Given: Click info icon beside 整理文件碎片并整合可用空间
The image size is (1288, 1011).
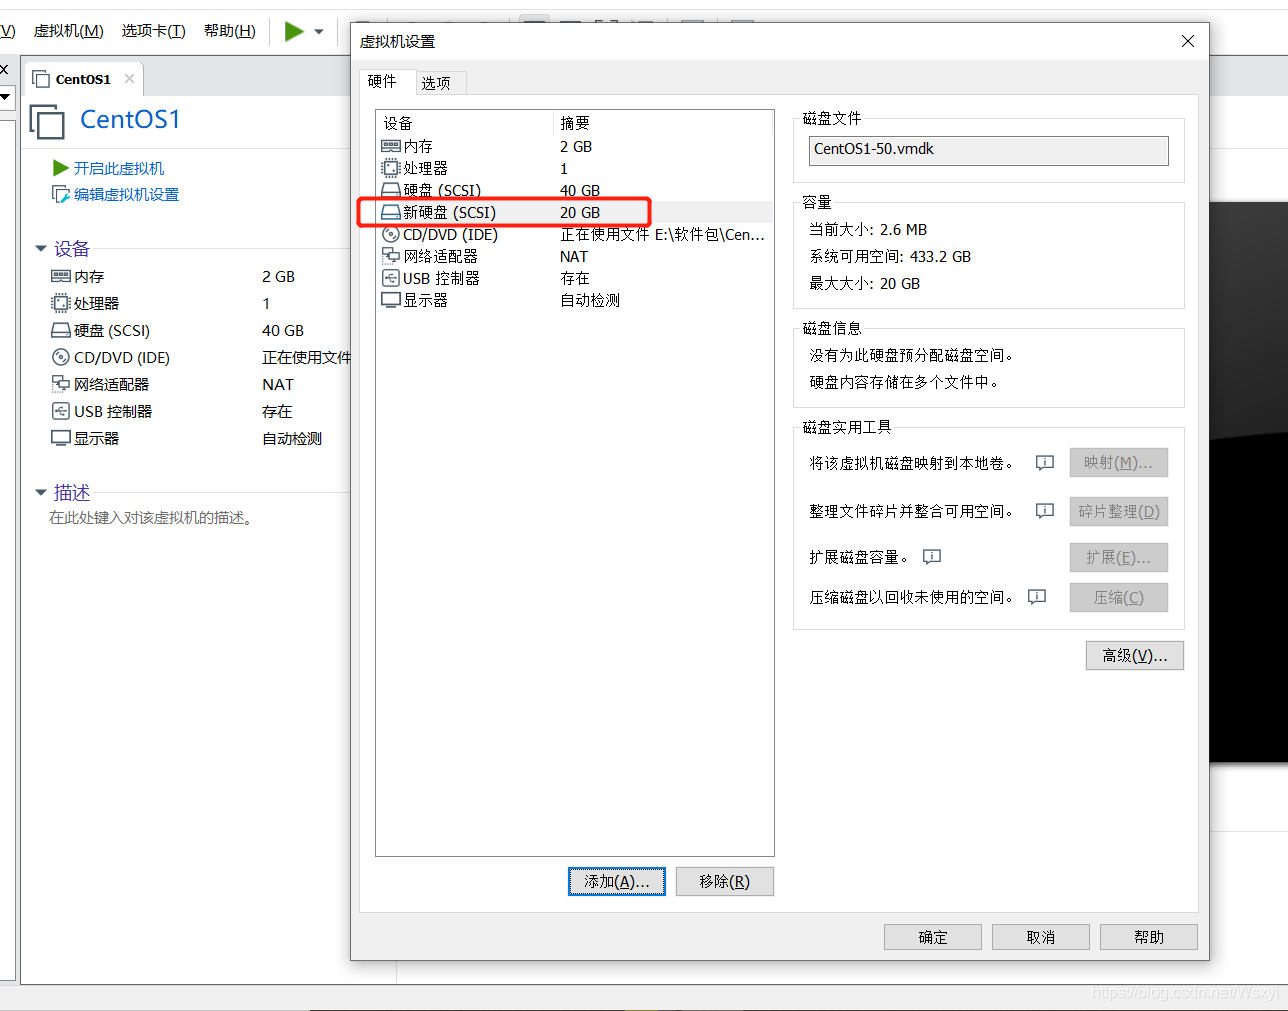Looking at the screenshot, I should [1045, 511].
